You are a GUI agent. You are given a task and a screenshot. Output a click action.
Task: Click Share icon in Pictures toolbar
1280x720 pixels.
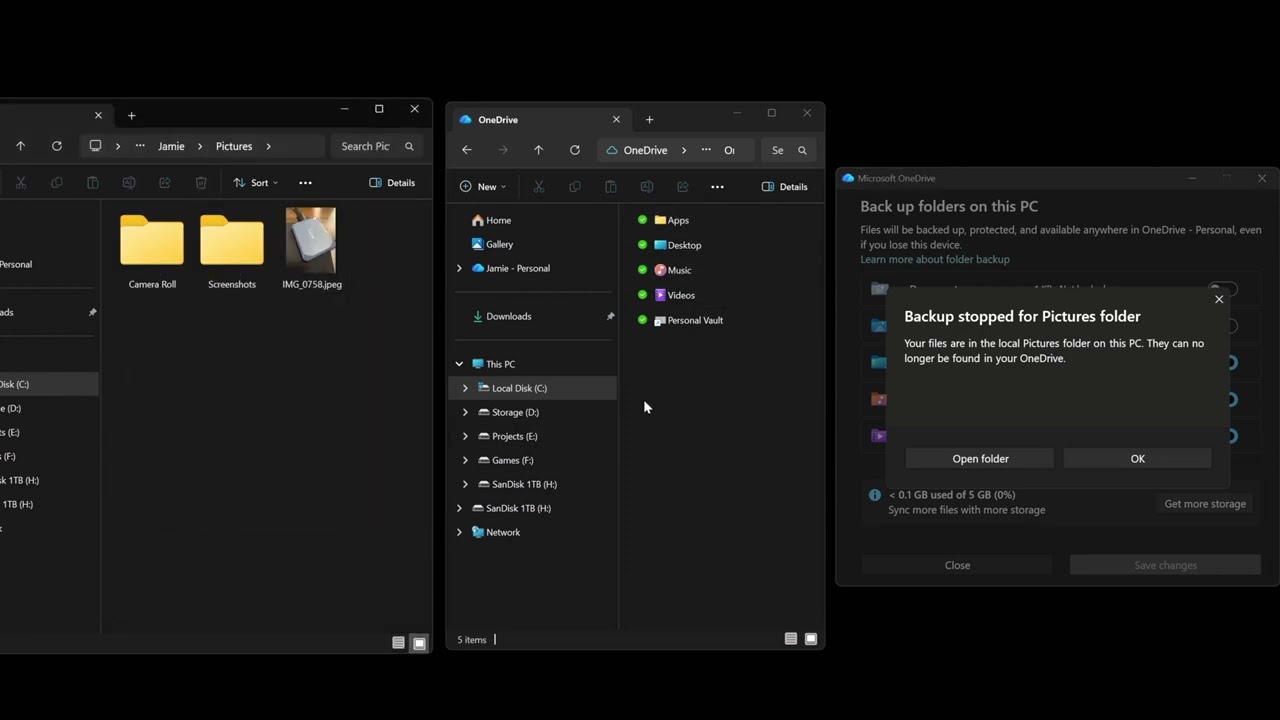click(x=165, y=183)
